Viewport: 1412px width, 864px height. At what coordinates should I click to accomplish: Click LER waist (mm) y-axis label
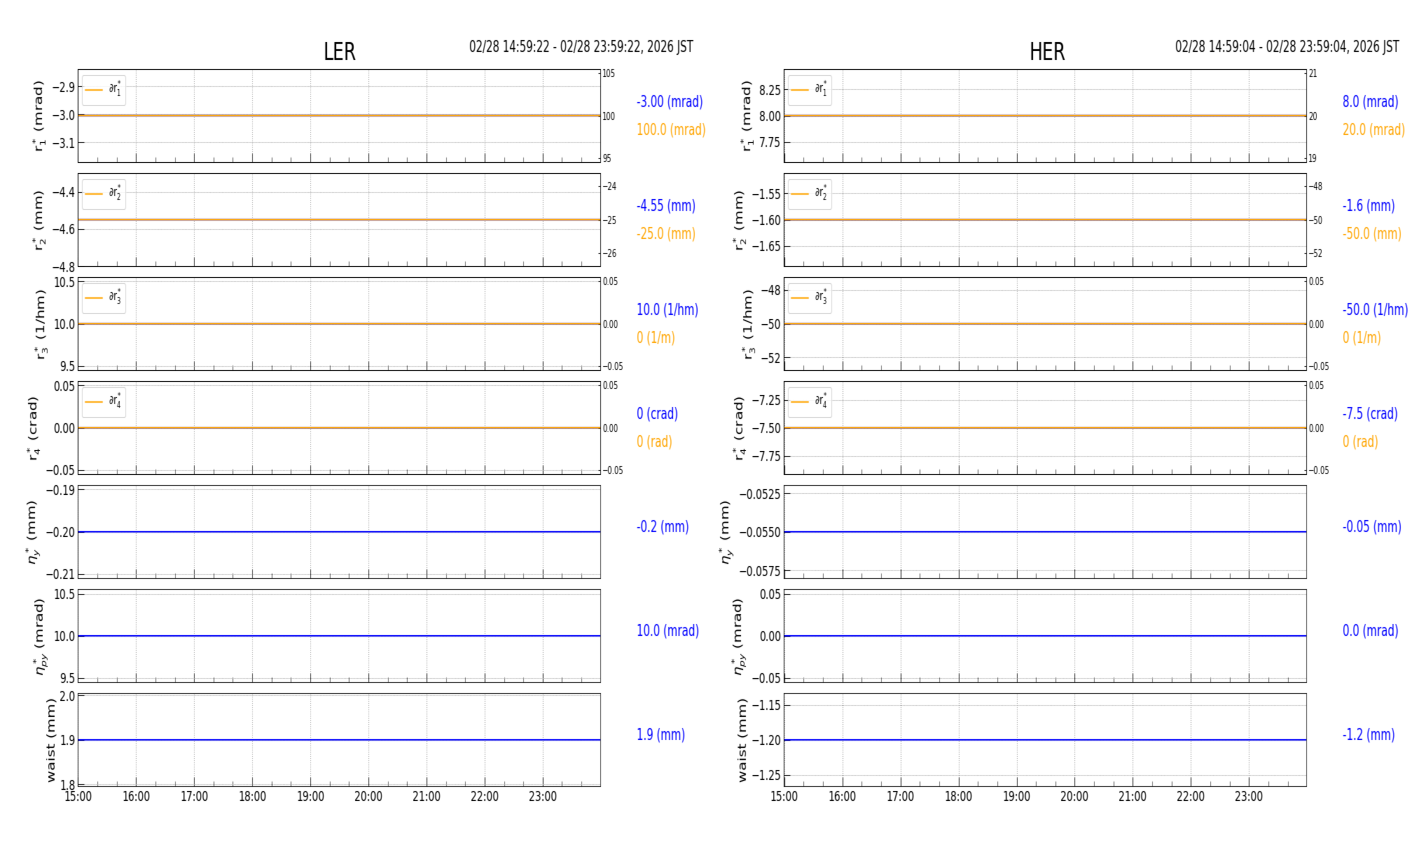[x=50, y=740]
